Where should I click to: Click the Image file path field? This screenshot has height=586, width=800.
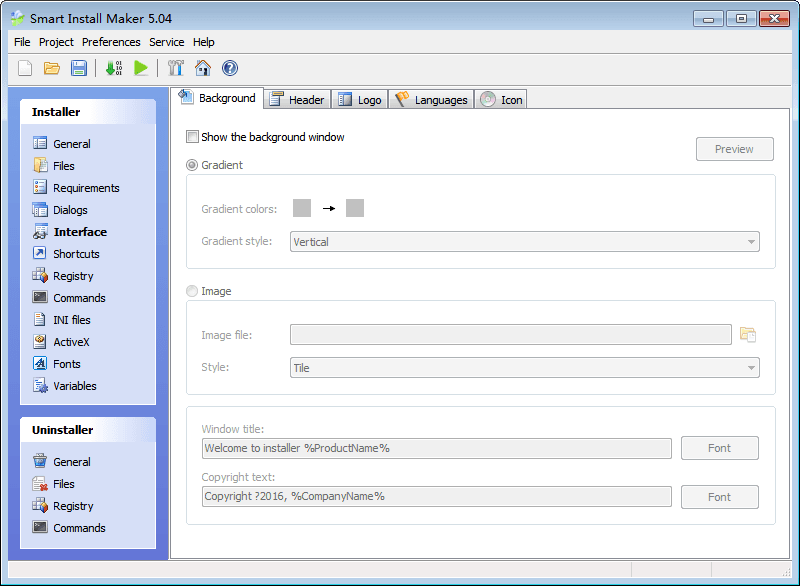511,335
